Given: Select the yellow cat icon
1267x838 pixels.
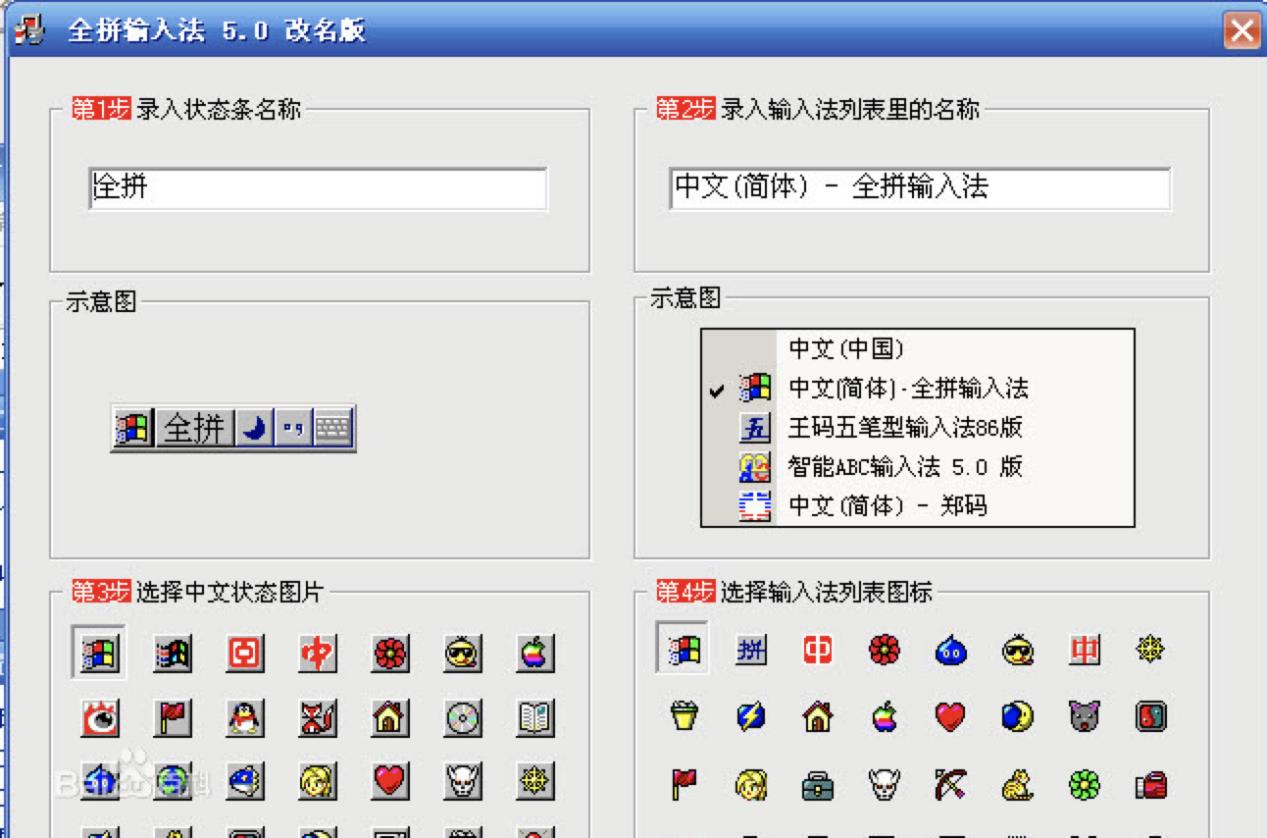Looking at the screenshot, I should (1018, 786).
